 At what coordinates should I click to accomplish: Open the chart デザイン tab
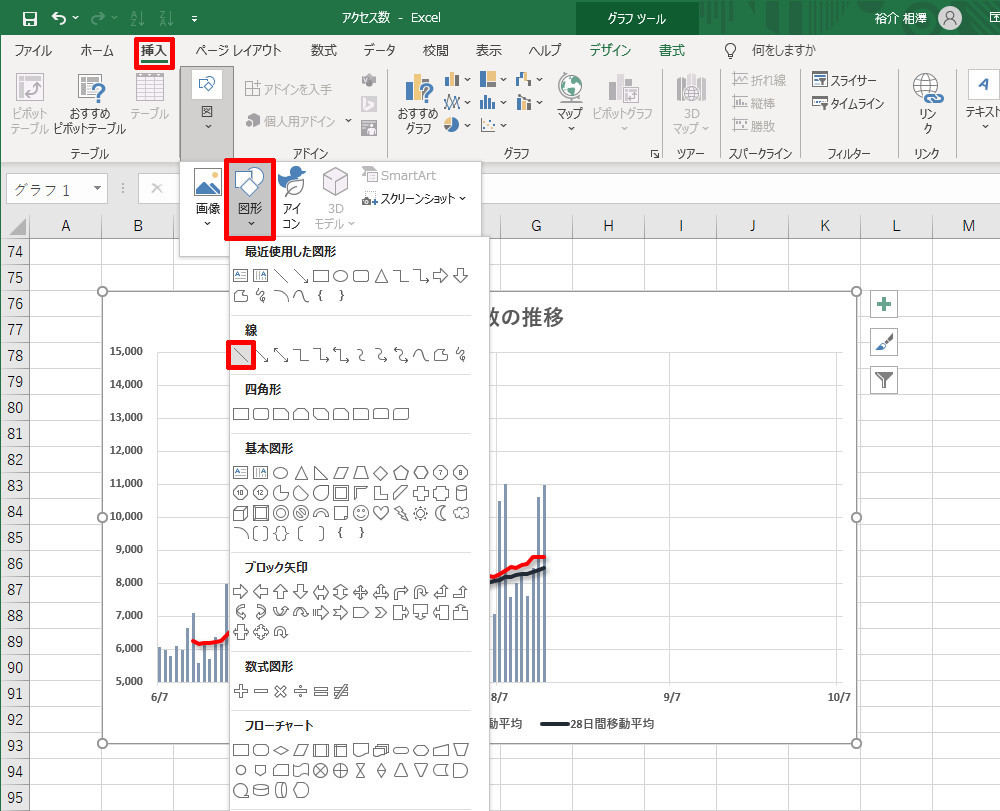(610, 50)
